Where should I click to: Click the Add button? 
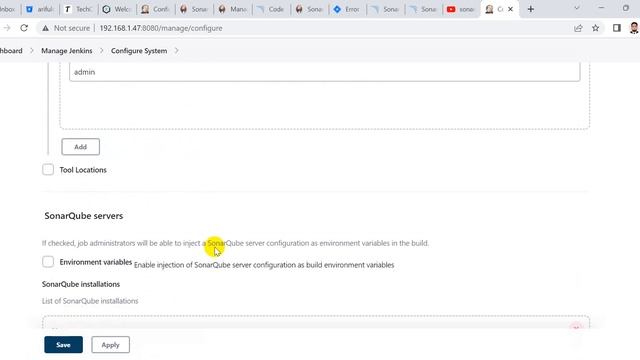click(x=80, y=147)
